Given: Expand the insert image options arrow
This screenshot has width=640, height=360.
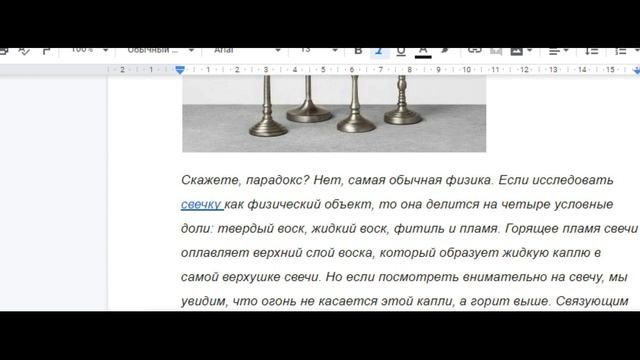Looking at the screenshot, I should 529,51.
